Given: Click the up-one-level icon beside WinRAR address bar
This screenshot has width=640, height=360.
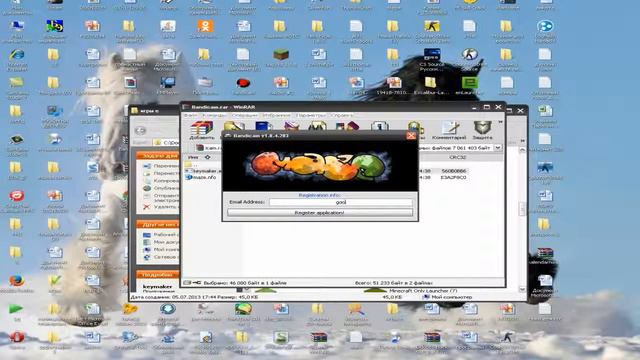Looking at the screenshot, I should (x=199, y=147).
